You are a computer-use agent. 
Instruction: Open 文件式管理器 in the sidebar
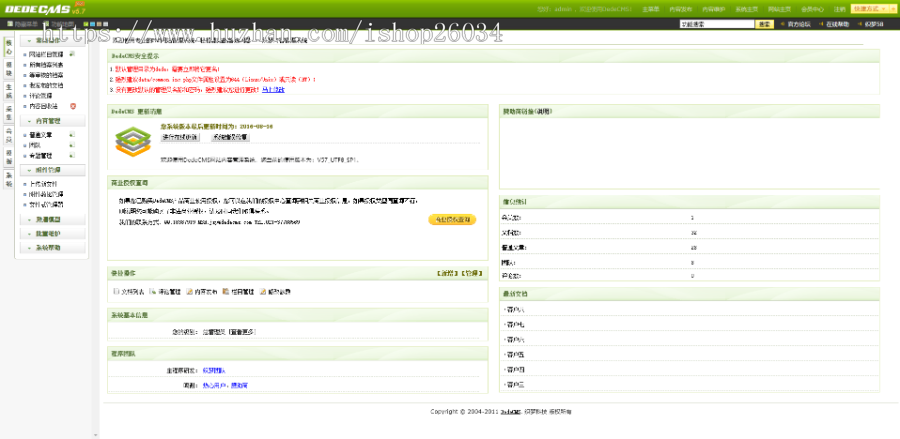pos(46,204)
